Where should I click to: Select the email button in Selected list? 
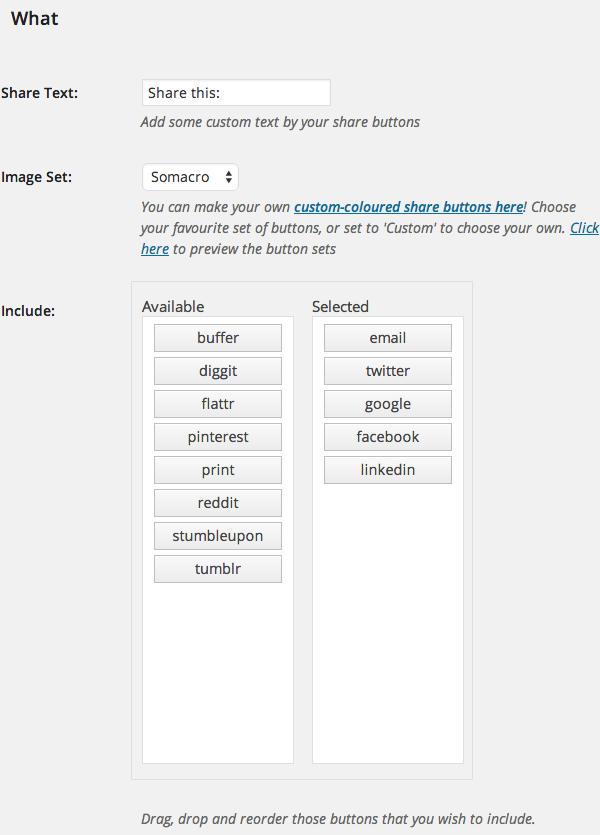(x=388, y=338)
